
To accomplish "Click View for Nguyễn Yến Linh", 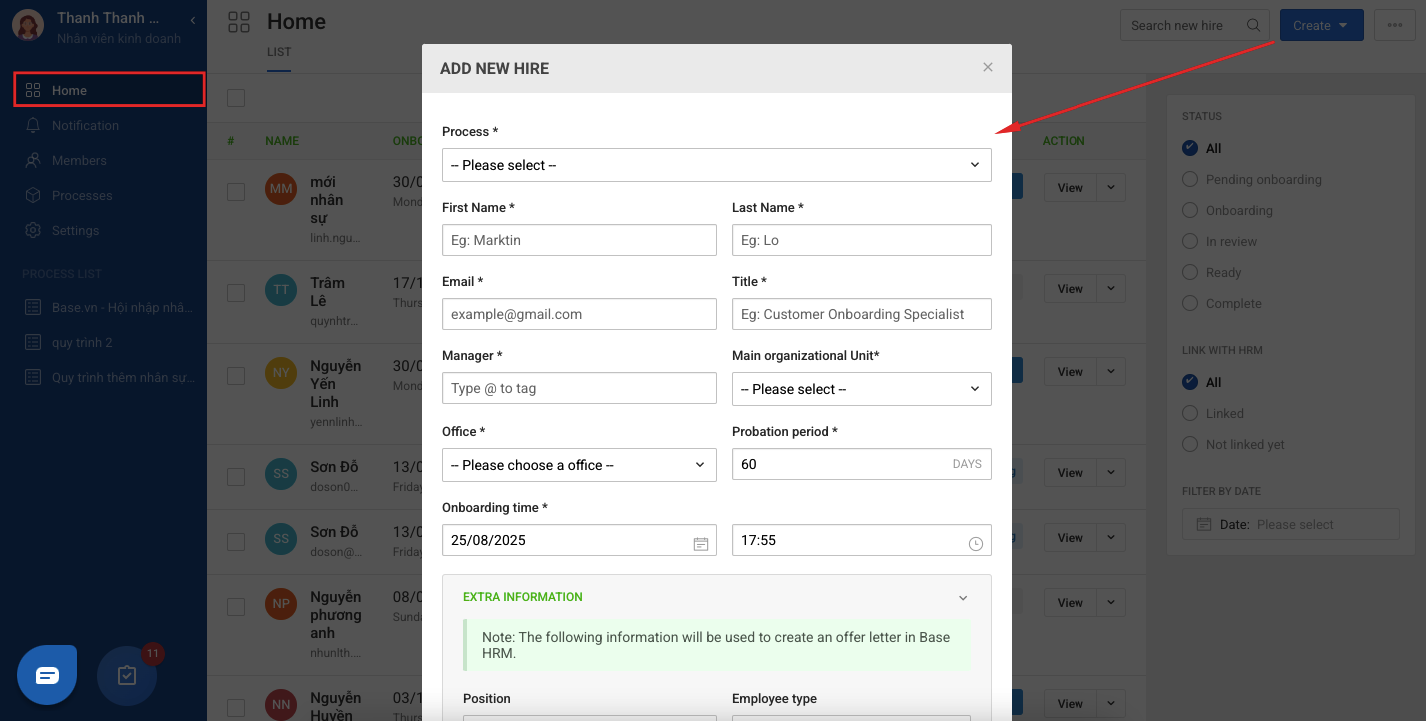I will click(x=1070, y=372).
